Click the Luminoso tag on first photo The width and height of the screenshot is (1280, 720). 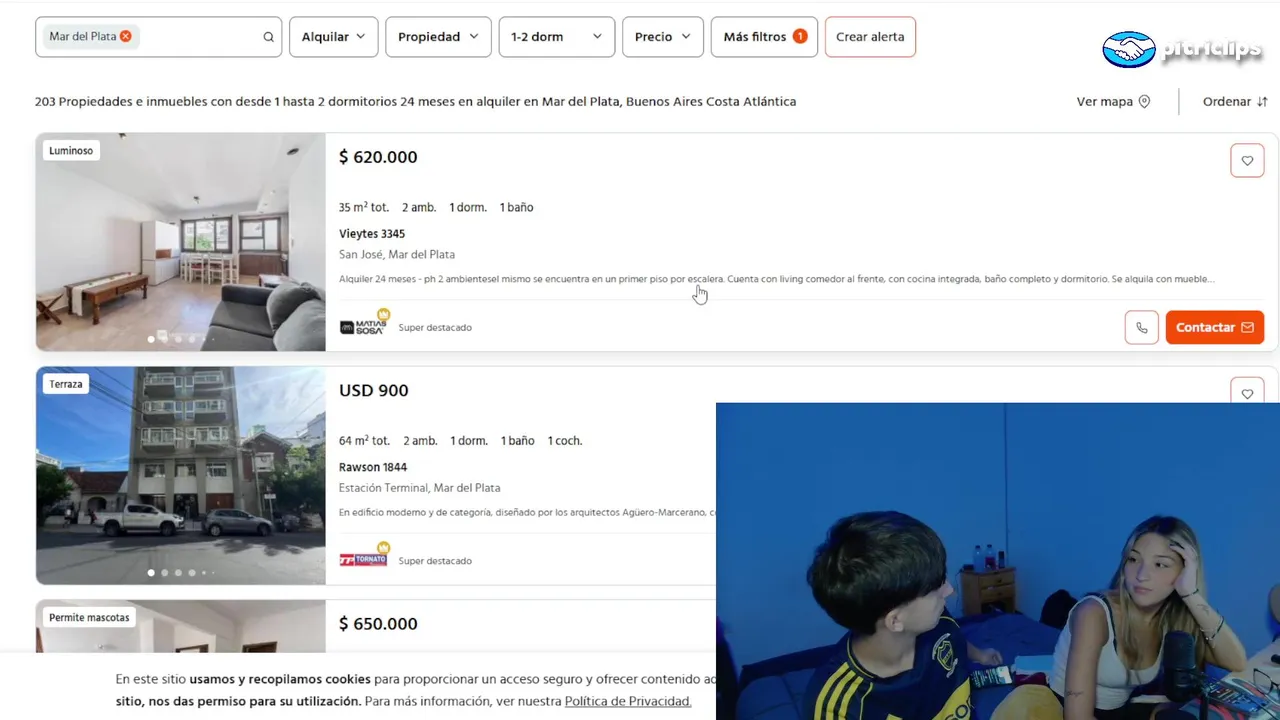71,151
